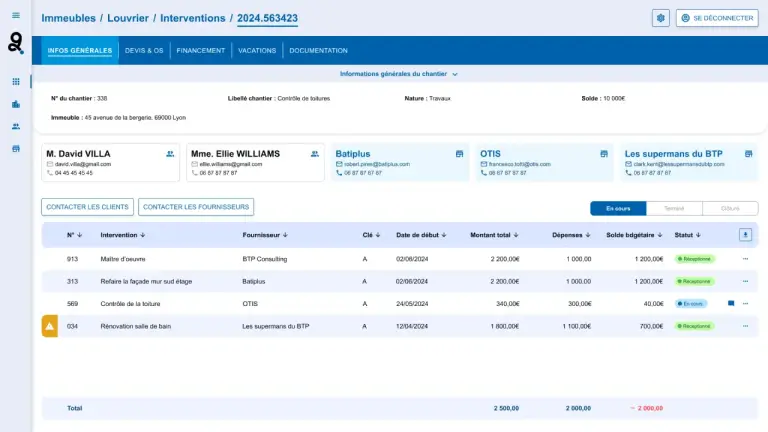Open the store icon in sidebar
This screenshot has width=768, height=432.
tap(16, 148)
